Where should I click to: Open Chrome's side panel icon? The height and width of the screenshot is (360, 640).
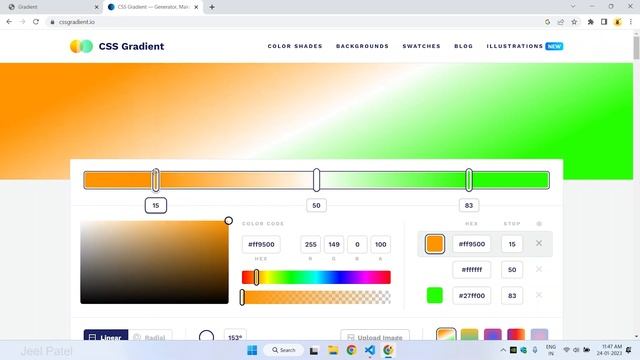[604, 22]
